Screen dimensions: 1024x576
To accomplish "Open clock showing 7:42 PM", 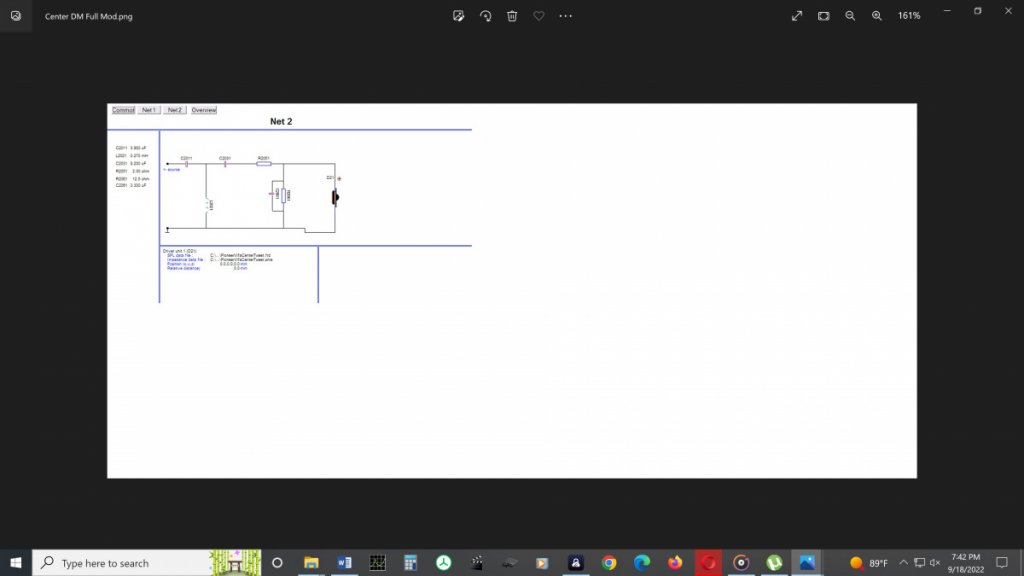I will (x=966, y=563).
